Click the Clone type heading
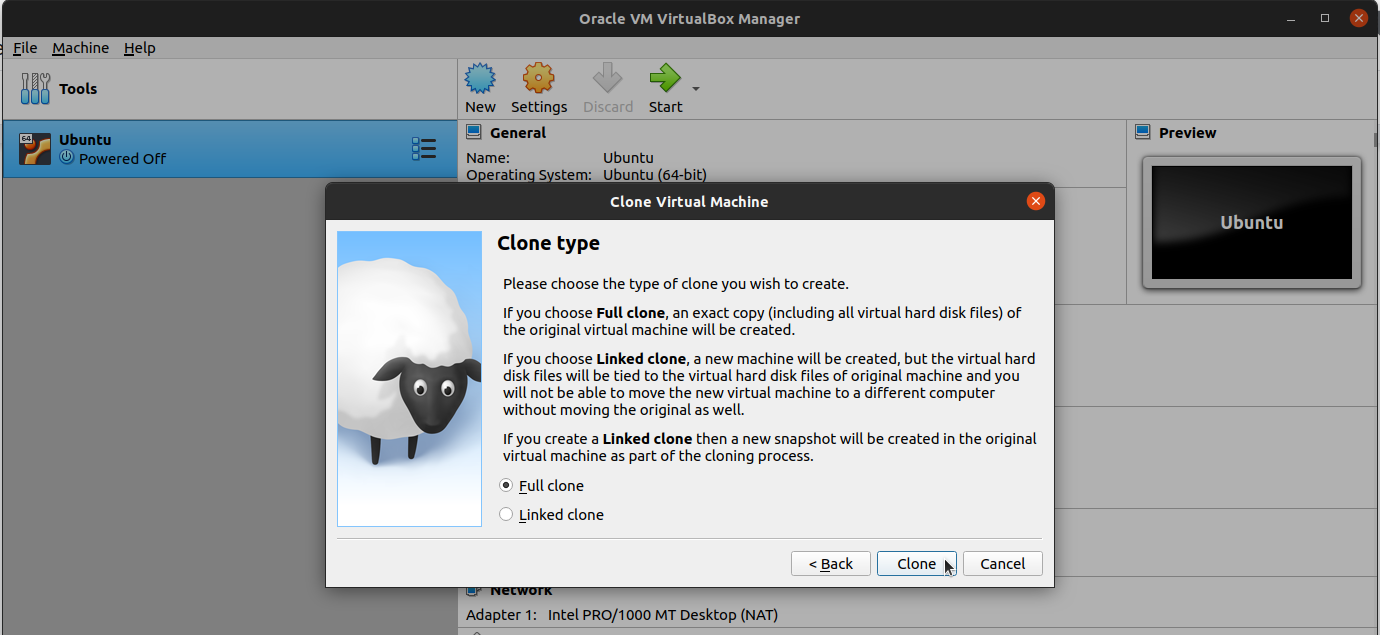The image size is (1380, 635). [548, 243]
